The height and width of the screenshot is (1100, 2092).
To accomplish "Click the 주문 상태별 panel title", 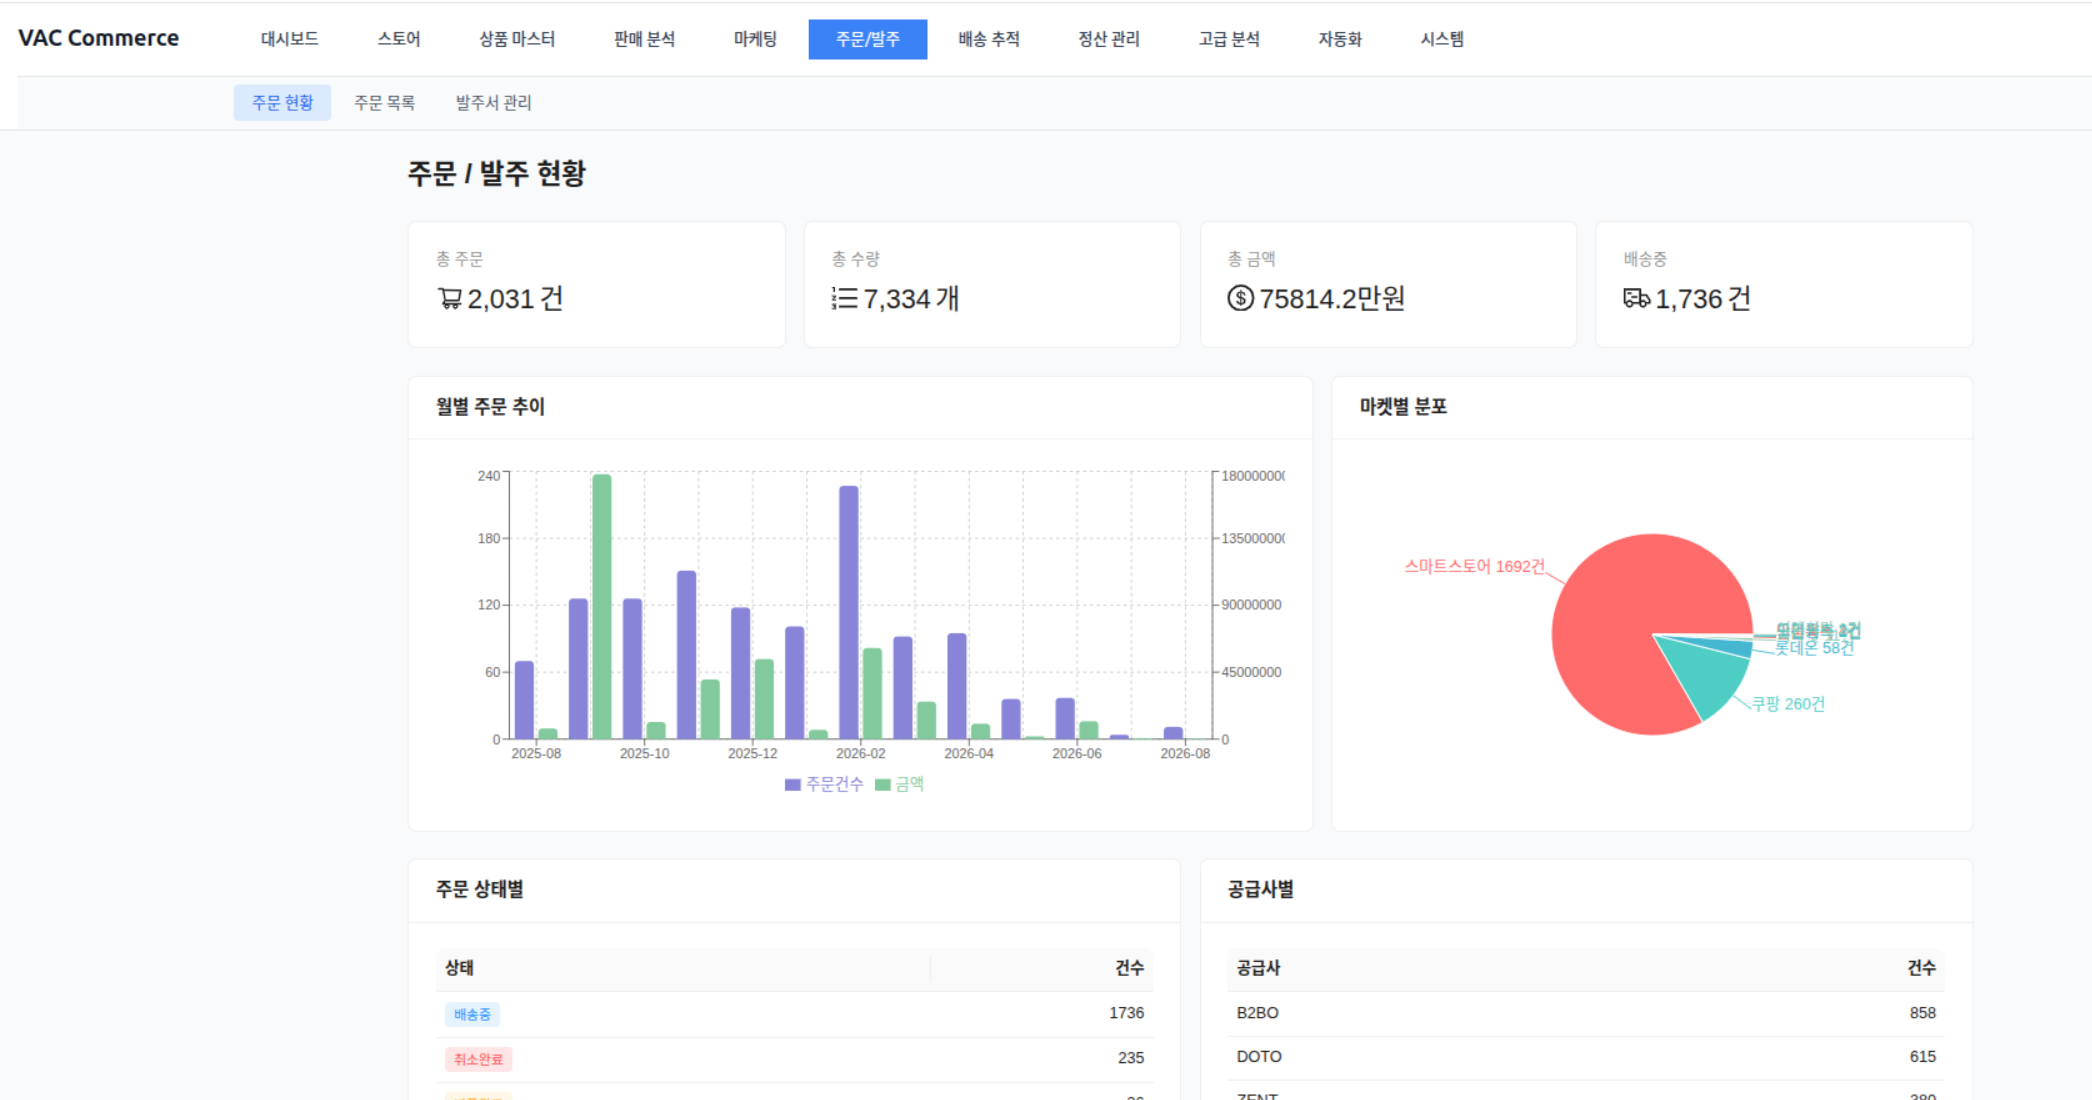I will pyautogui.click(x=479, y=890).
